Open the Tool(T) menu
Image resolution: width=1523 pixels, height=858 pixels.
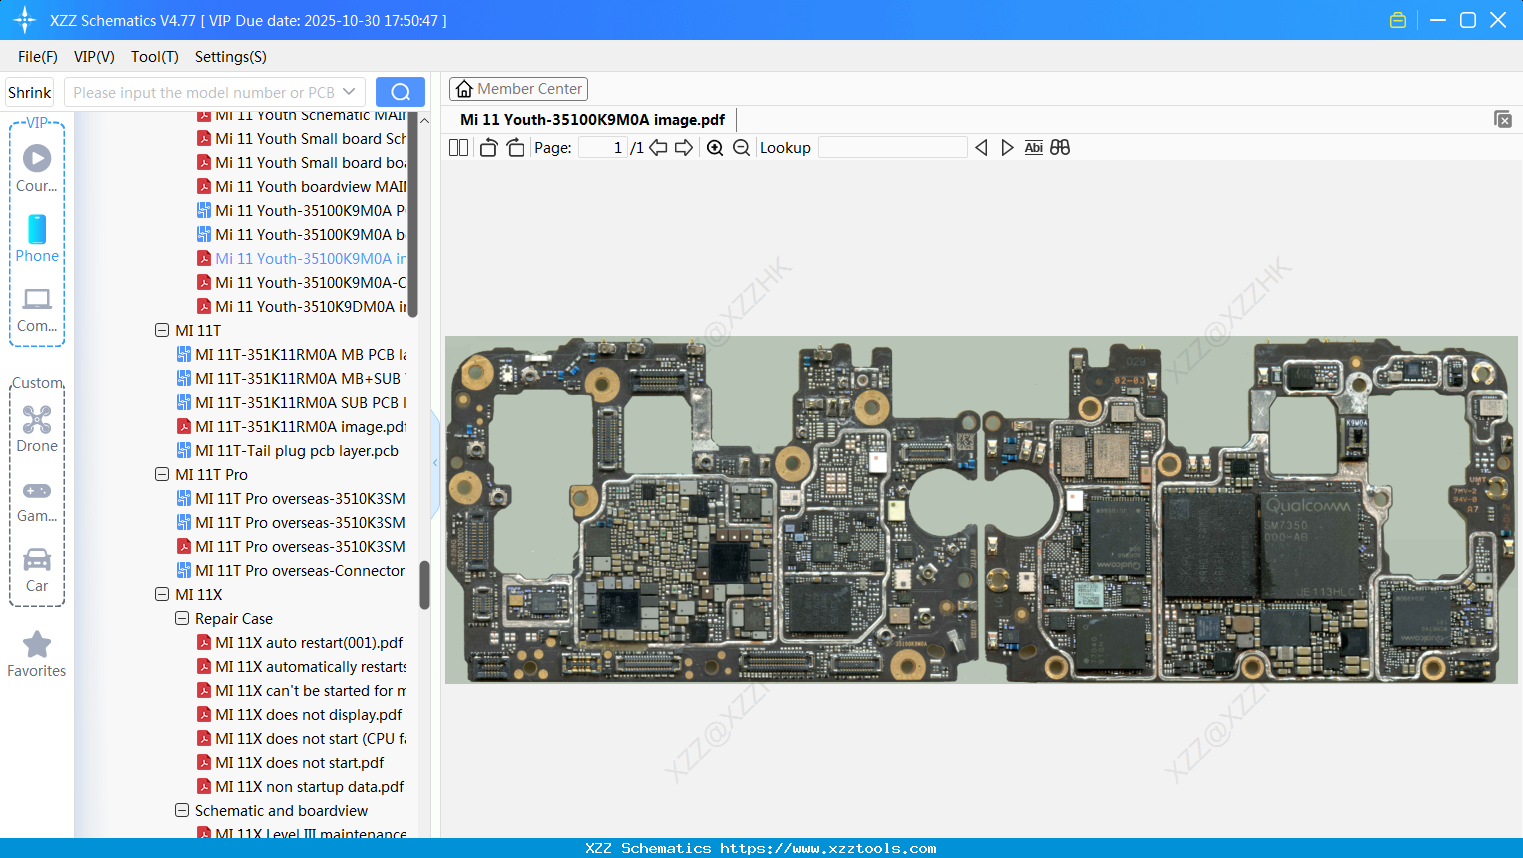point(154,57)
